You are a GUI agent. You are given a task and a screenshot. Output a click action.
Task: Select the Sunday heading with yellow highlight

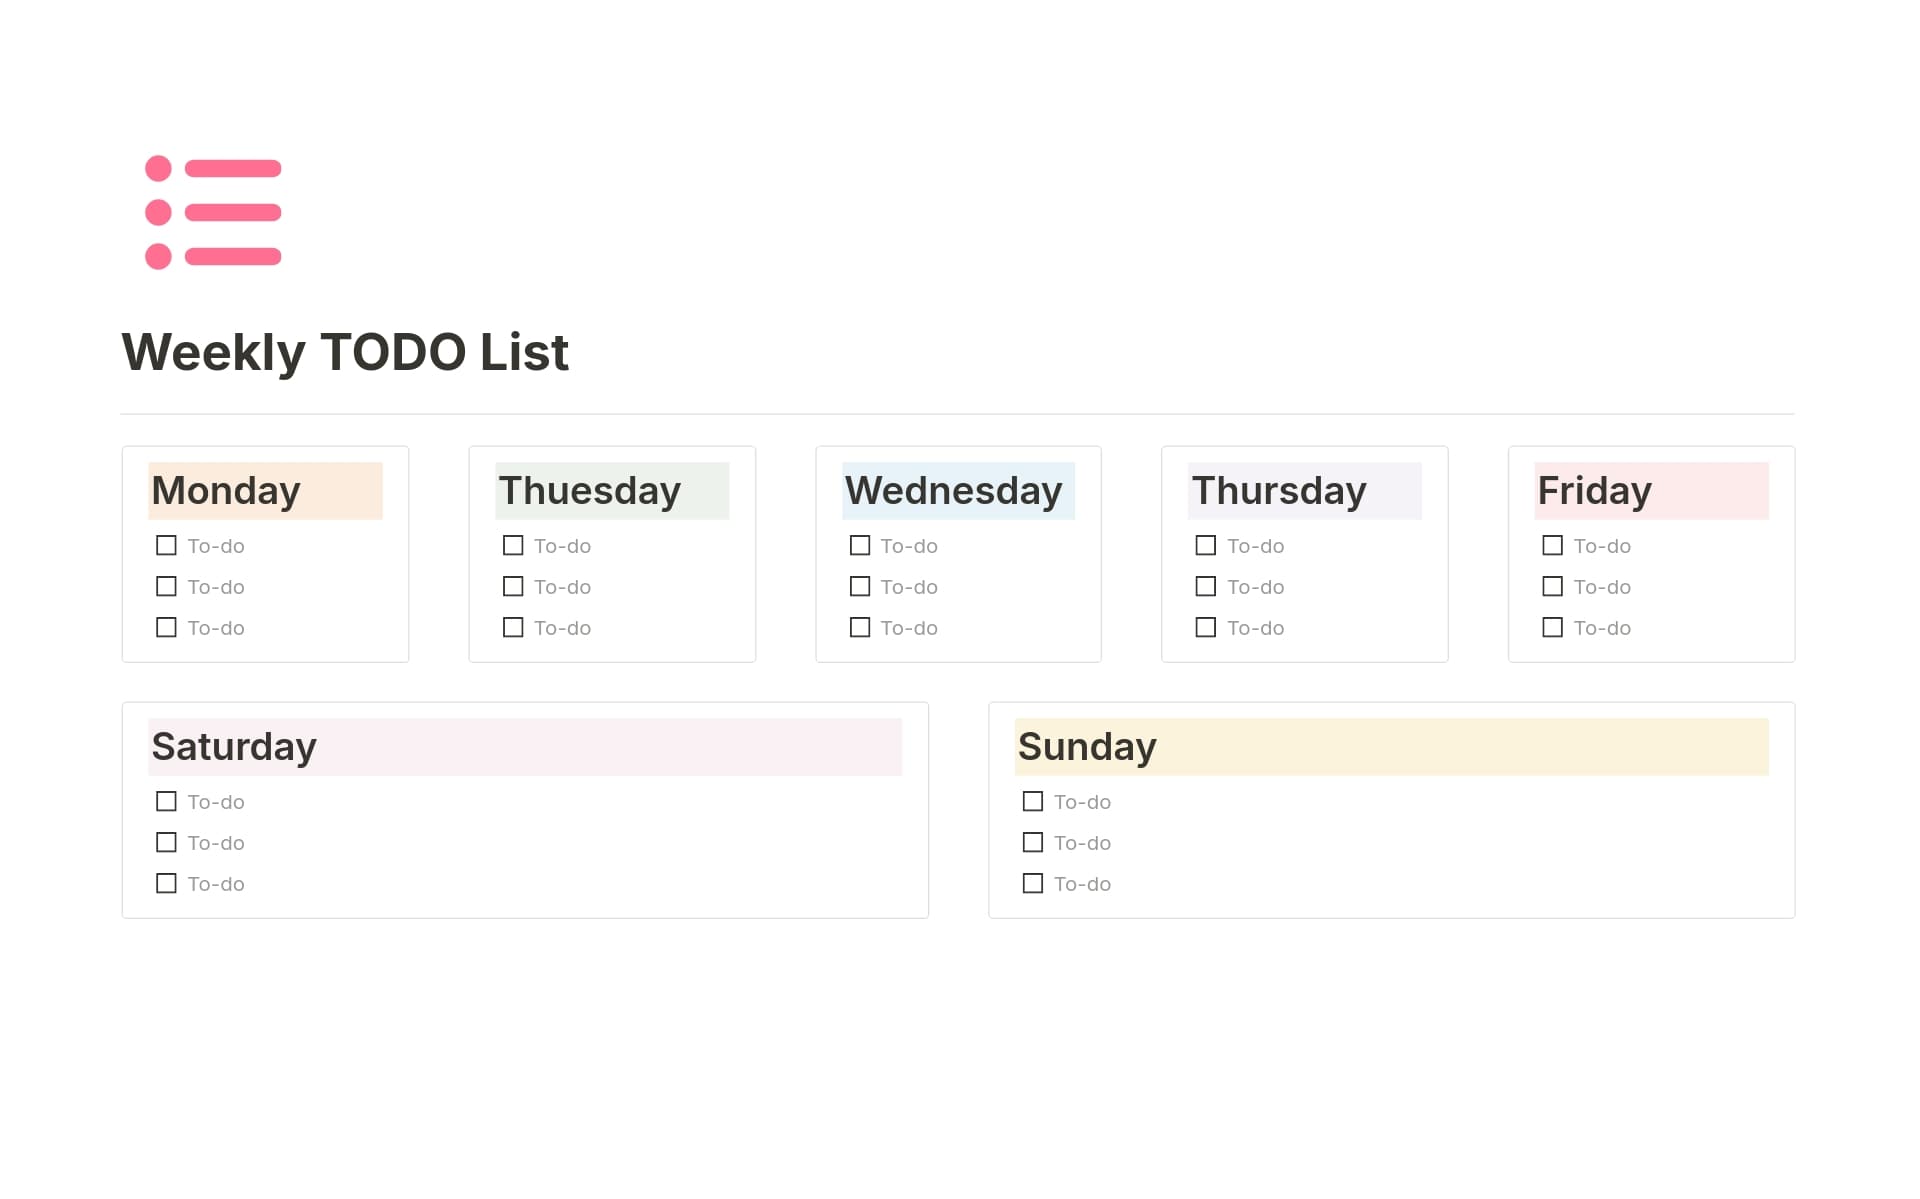pos(1086,746)
